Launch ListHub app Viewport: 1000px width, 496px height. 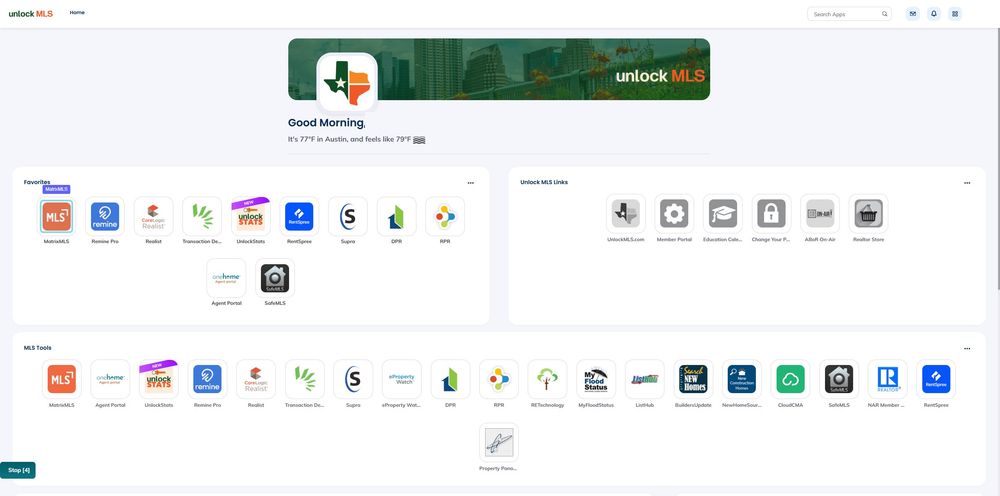pos(644,379)
